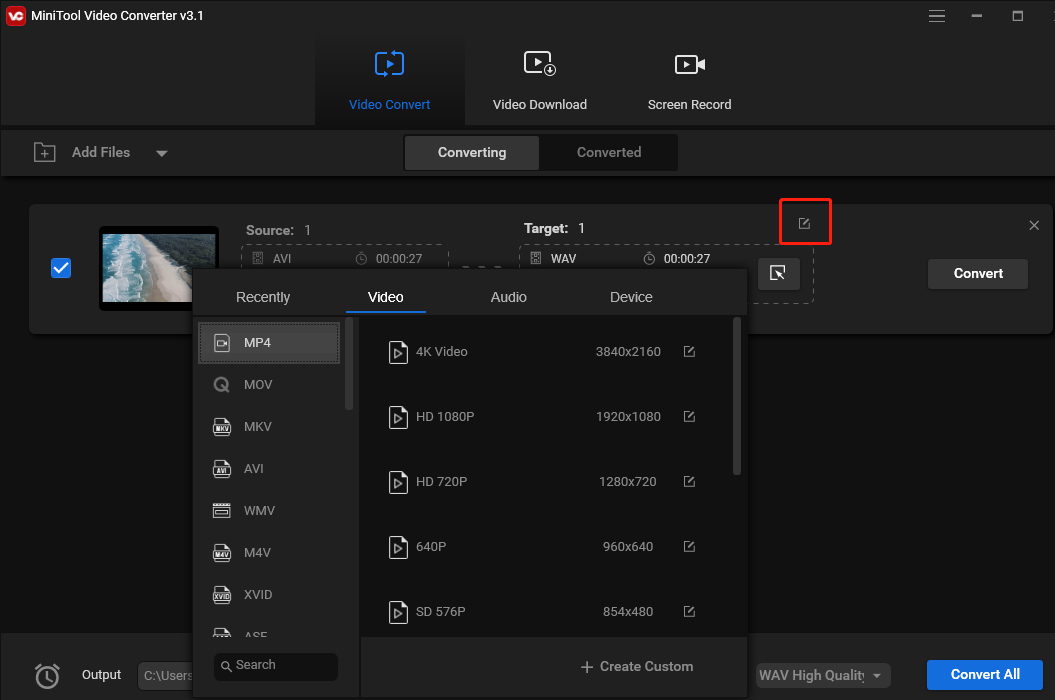Screen dimensions: 1055x700
Task: Click the MOV QuickTime icon
Action: click(221, 384)
